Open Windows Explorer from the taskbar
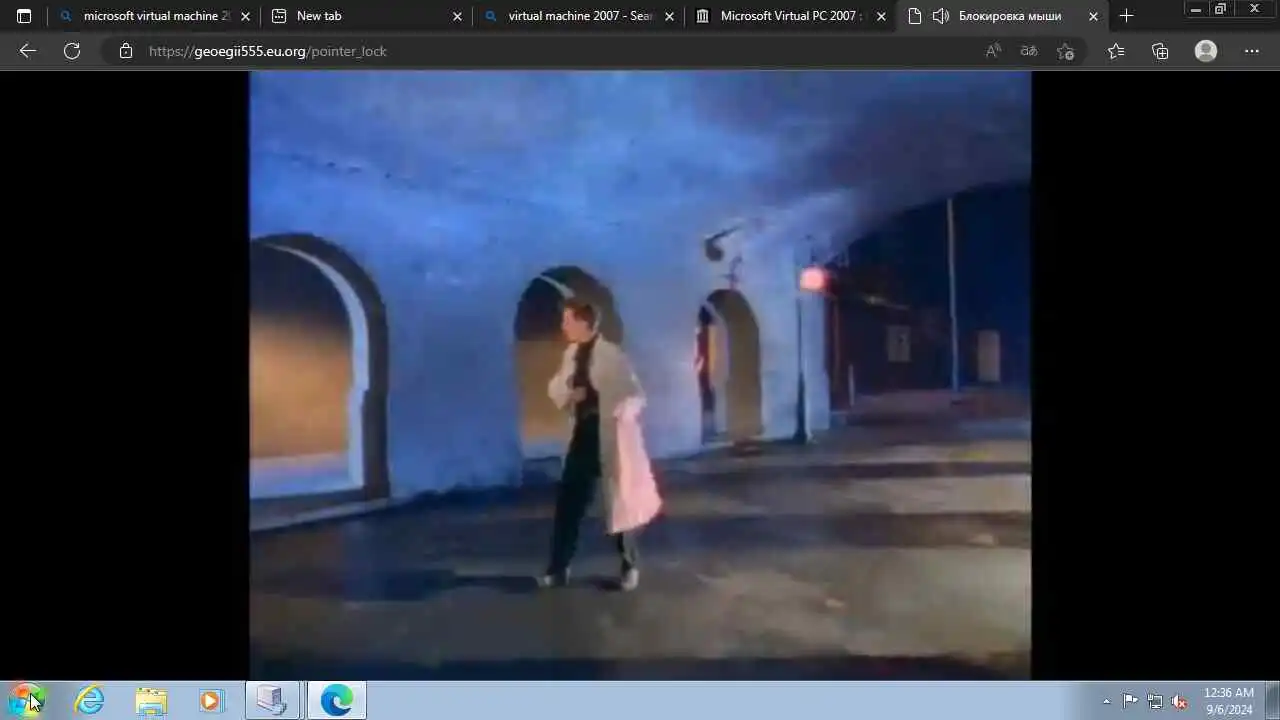1280x720 pixels. [152, 700]
